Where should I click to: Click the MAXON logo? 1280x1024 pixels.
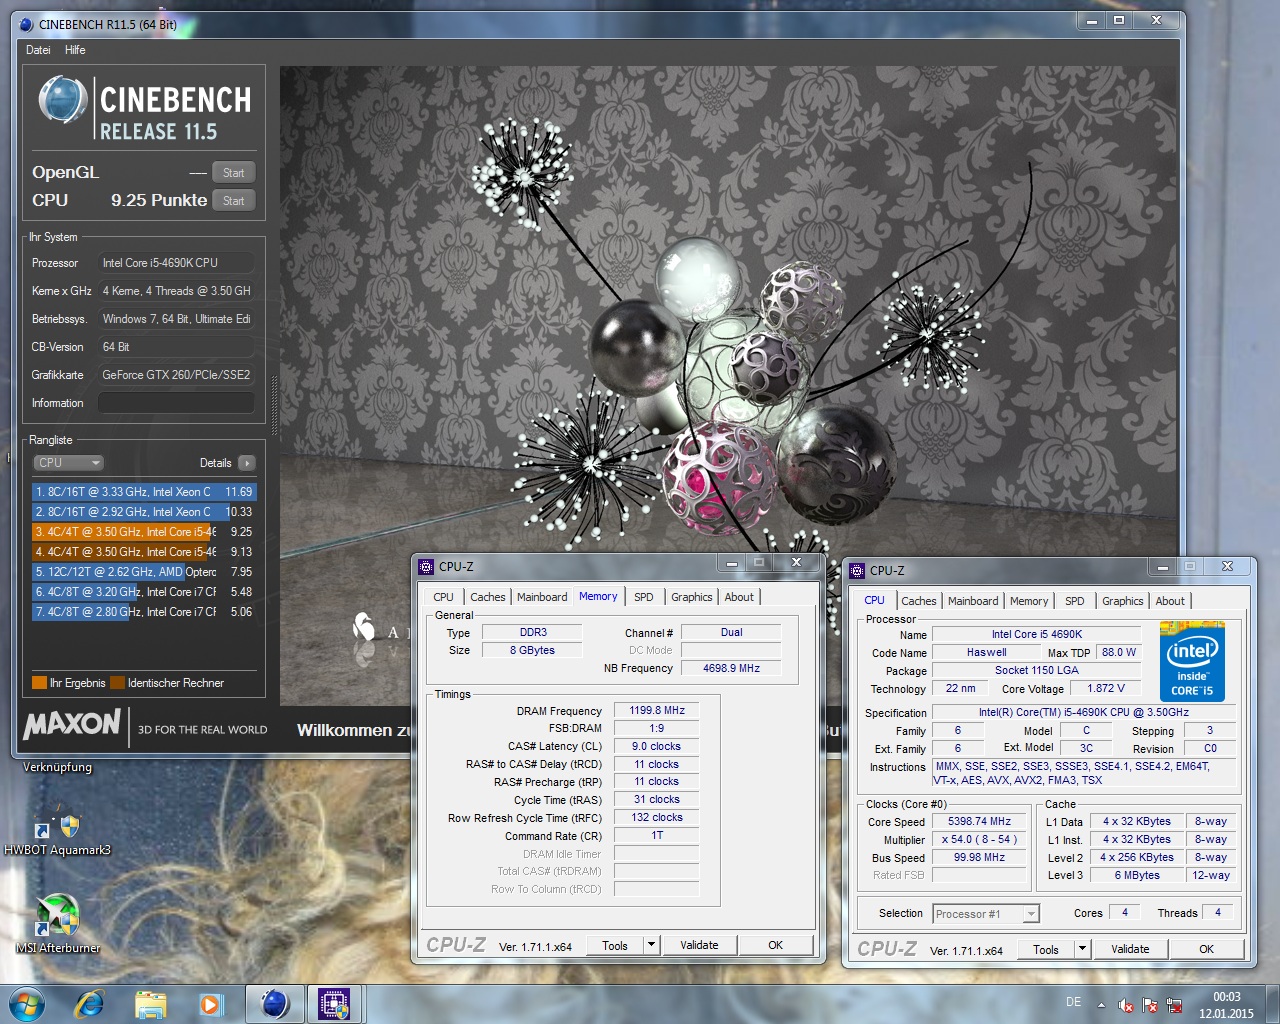(72, 724)
